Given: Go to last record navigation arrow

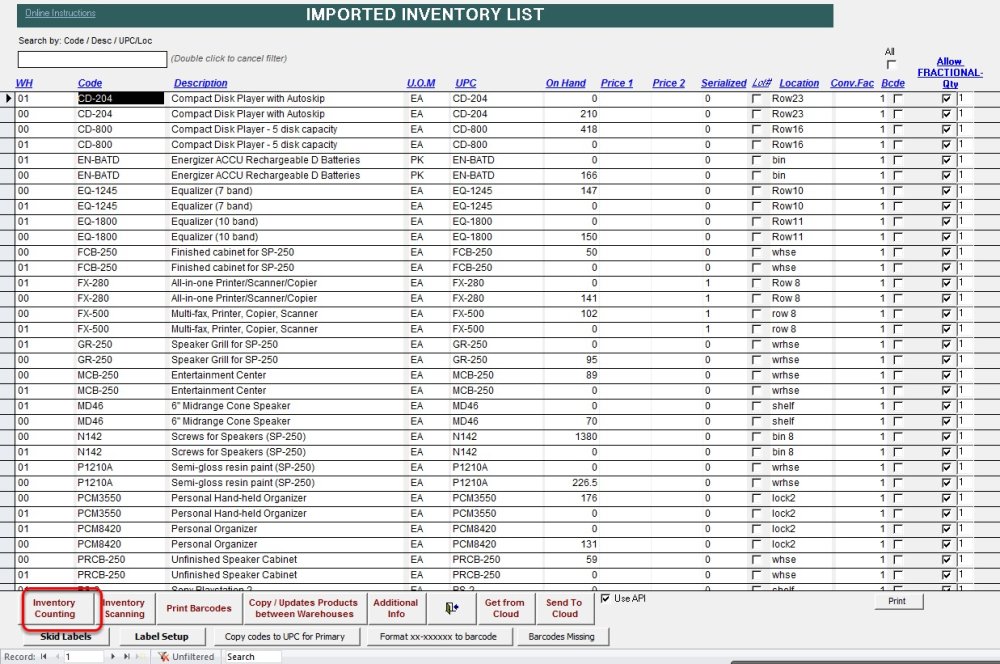Looking at the screenshot, I should pos(127,656).
